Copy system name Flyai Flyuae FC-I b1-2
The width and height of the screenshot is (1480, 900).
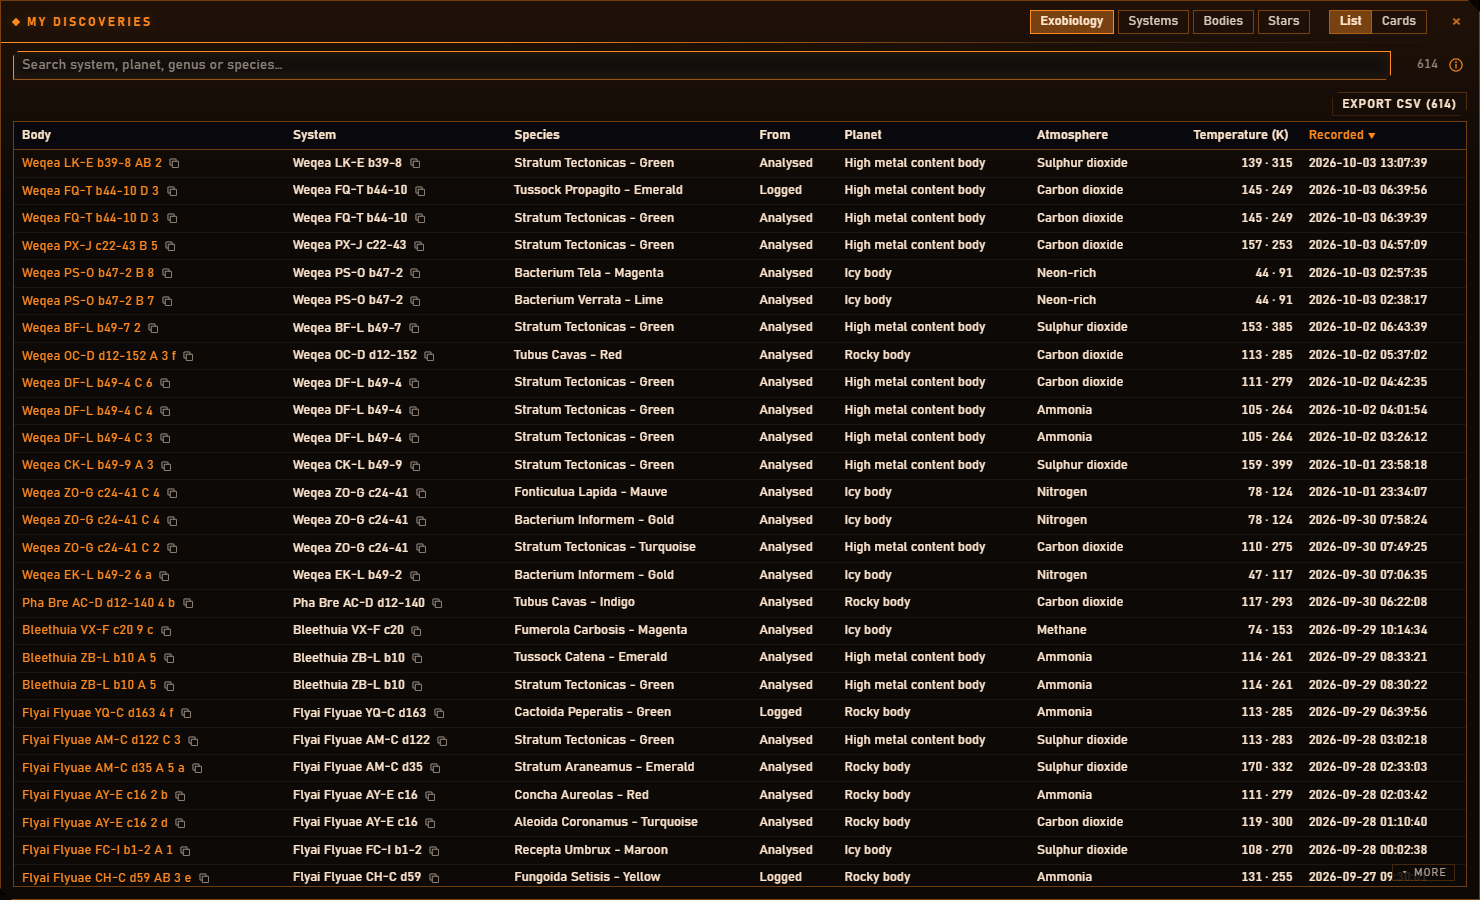coord(434,851)
